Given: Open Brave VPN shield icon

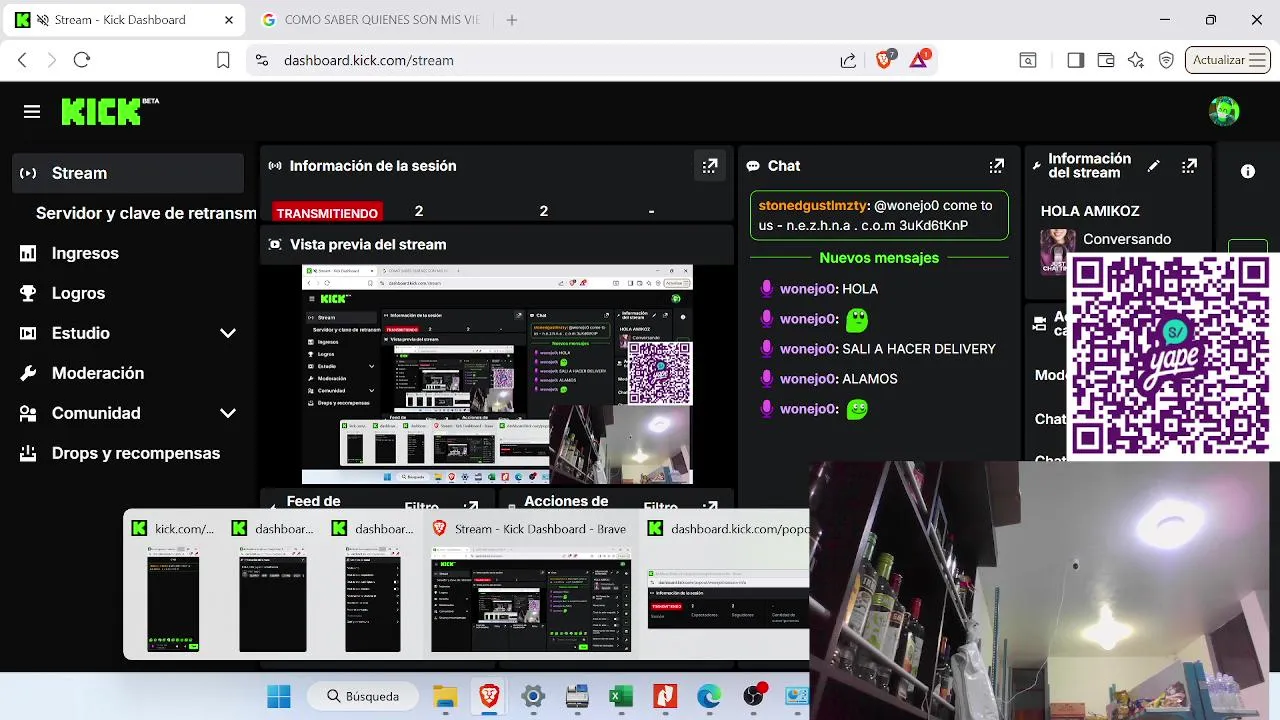Looking at the screenshot, I should point(1166,60).
